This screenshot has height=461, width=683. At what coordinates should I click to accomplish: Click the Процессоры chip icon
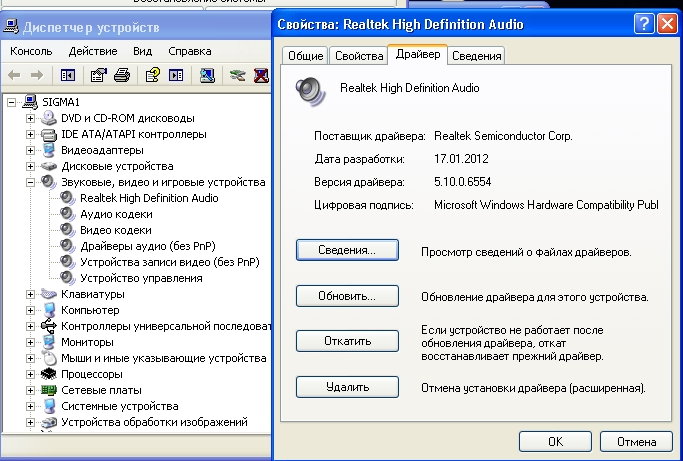49,374
